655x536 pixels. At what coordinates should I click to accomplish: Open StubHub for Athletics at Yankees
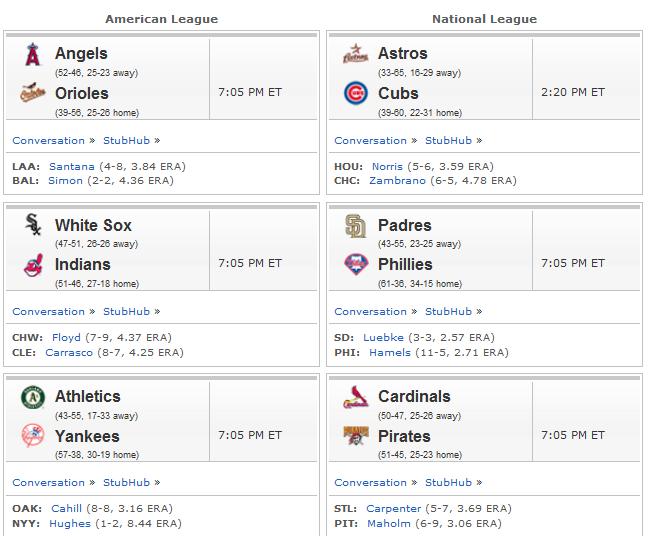(126, 482)
